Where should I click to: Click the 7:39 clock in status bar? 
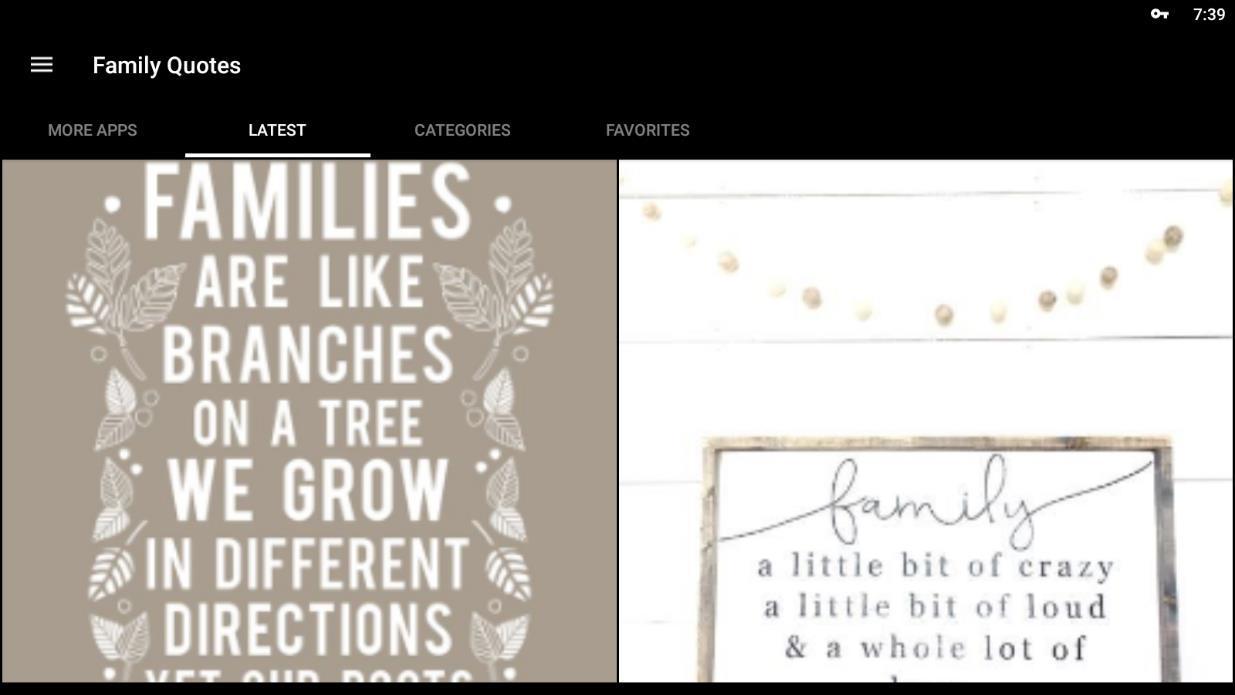point(1208,14)
